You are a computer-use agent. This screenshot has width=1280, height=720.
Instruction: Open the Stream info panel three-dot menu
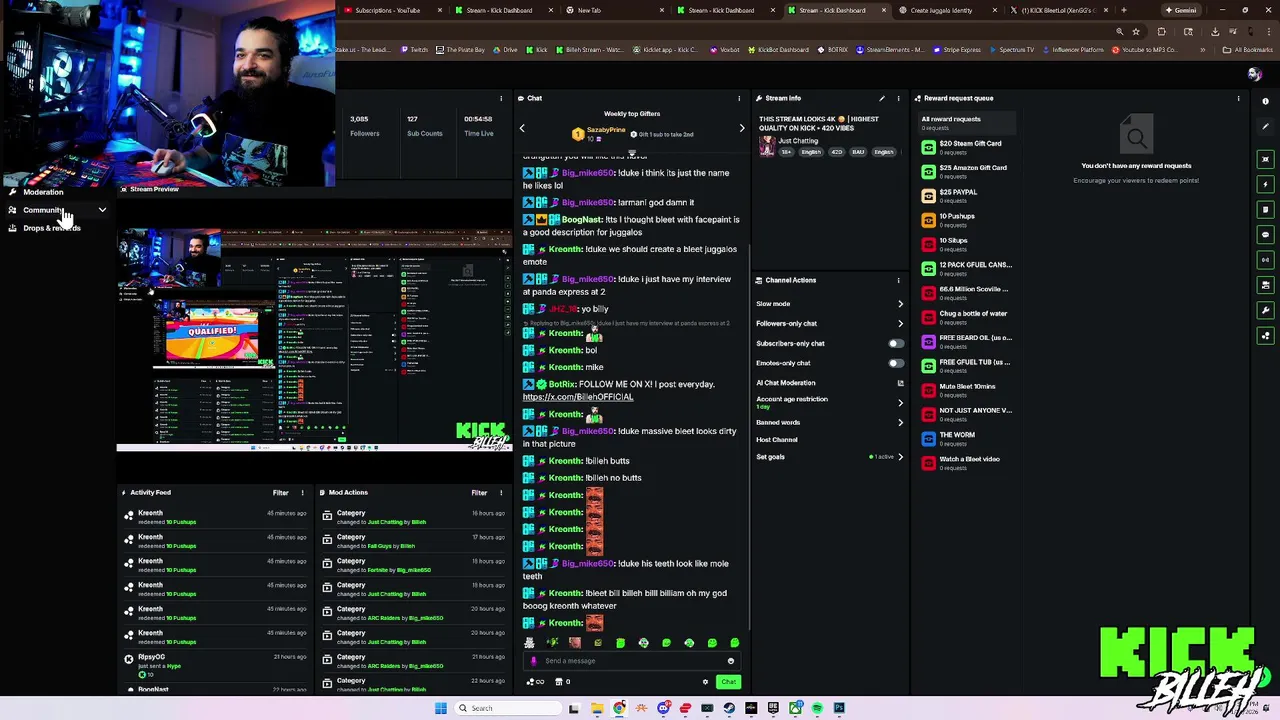point(898,98)
